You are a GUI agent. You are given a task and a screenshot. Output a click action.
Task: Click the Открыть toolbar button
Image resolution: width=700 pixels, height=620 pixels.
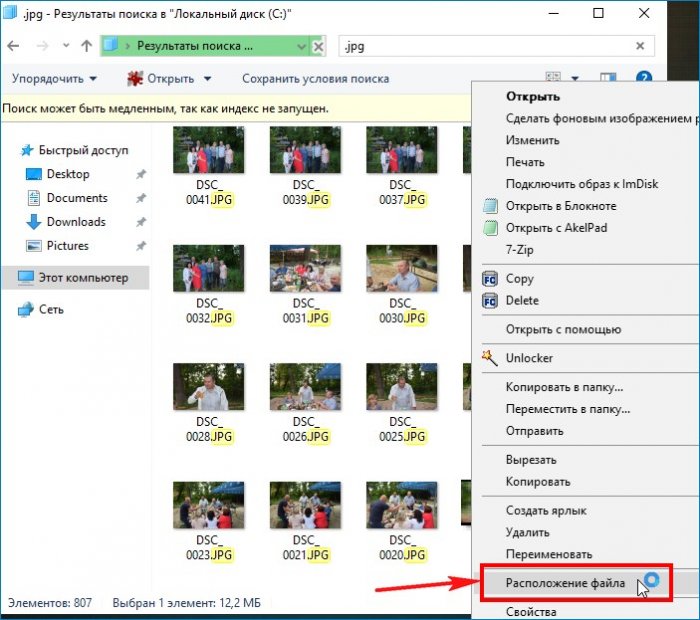[161, 79]
